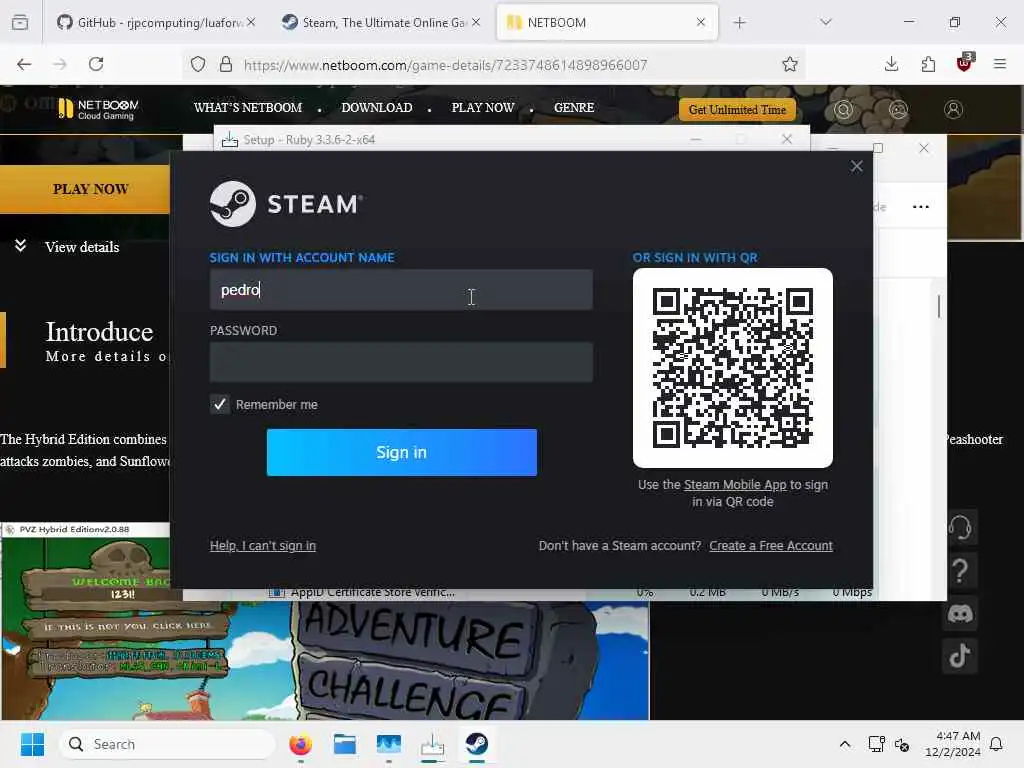This screenshot has width=1024, height=768.
Task: Click the taskbar Search box
Action: (167, 744)
